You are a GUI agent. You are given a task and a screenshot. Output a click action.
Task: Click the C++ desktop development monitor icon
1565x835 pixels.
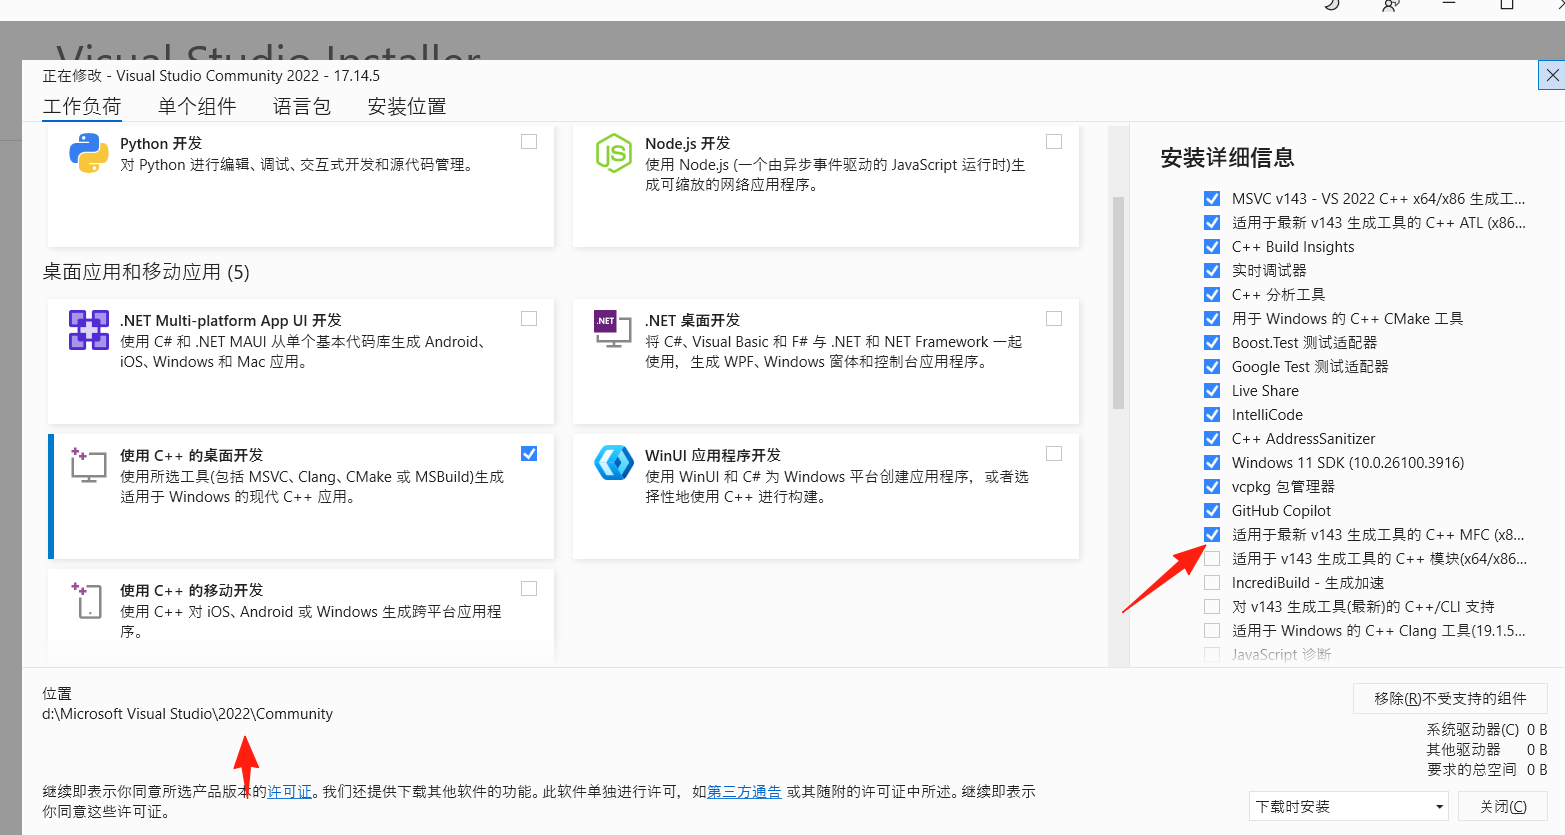point(88,465)
